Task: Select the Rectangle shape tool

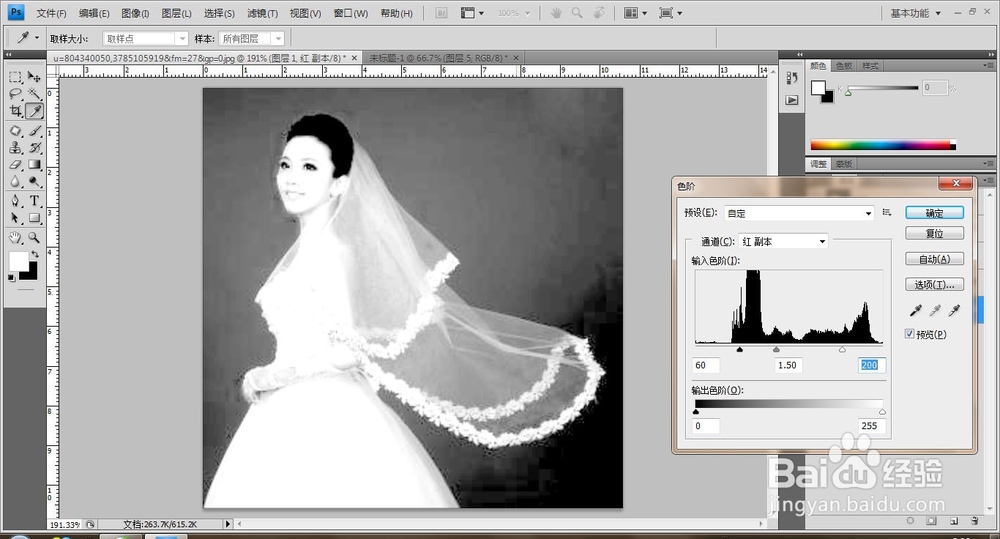Action: (x=34, y=218)
